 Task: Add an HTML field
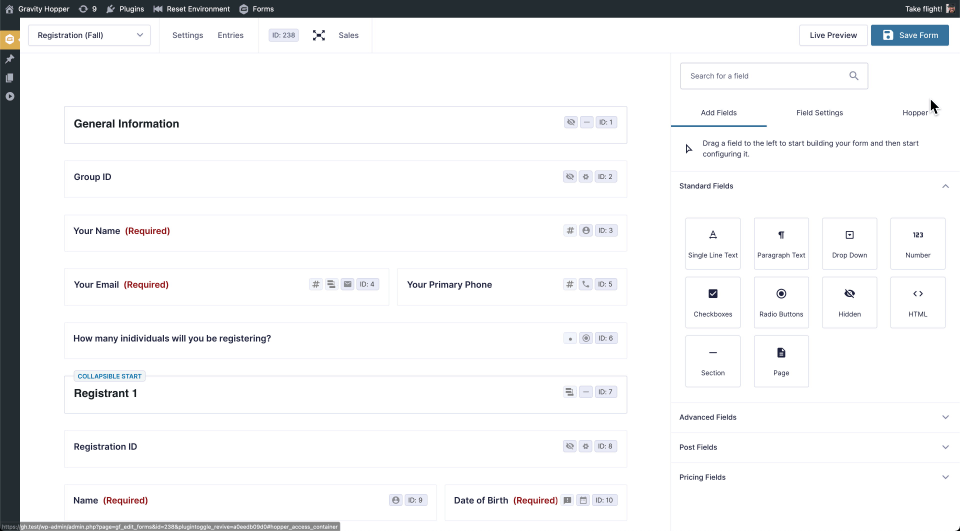[918, 303]
